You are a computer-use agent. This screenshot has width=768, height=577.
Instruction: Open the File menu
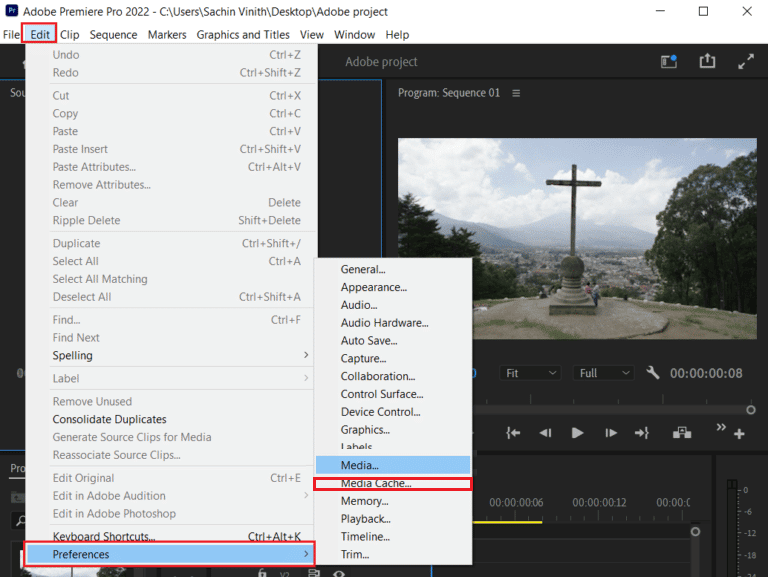tap(11, 35)
